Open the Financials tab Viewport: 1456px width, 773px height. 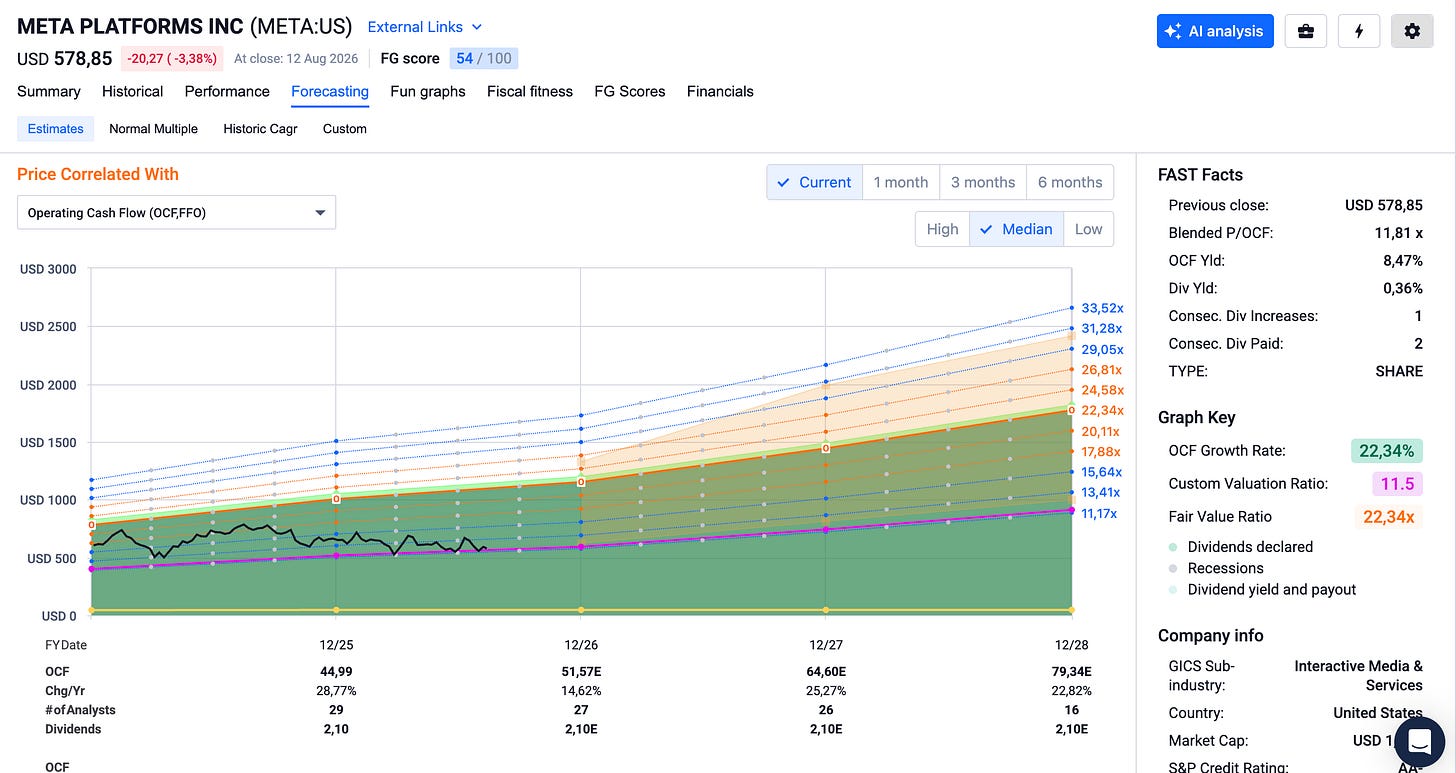(720, 91)
